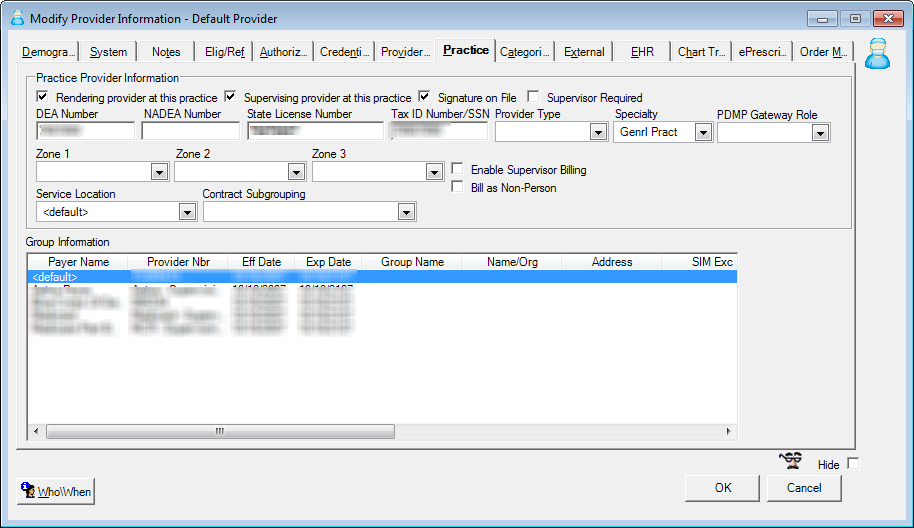914x528 pixels.
Task: Open the Order M... tab
Action: coord(823,52)
